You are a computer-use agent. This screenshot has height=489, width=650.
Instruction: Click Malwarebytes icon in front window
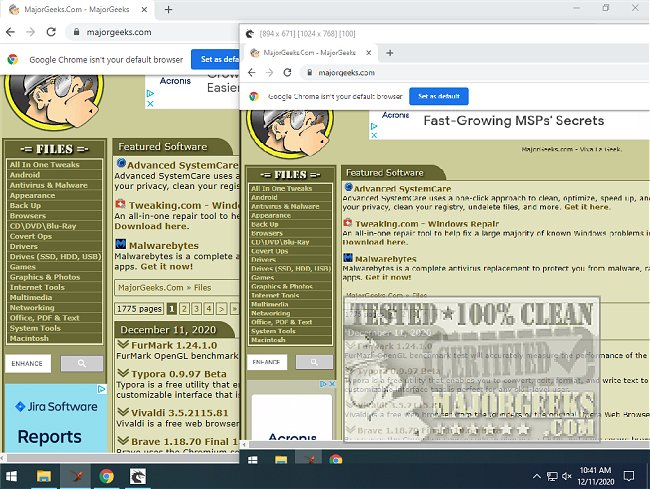(348, 258)
